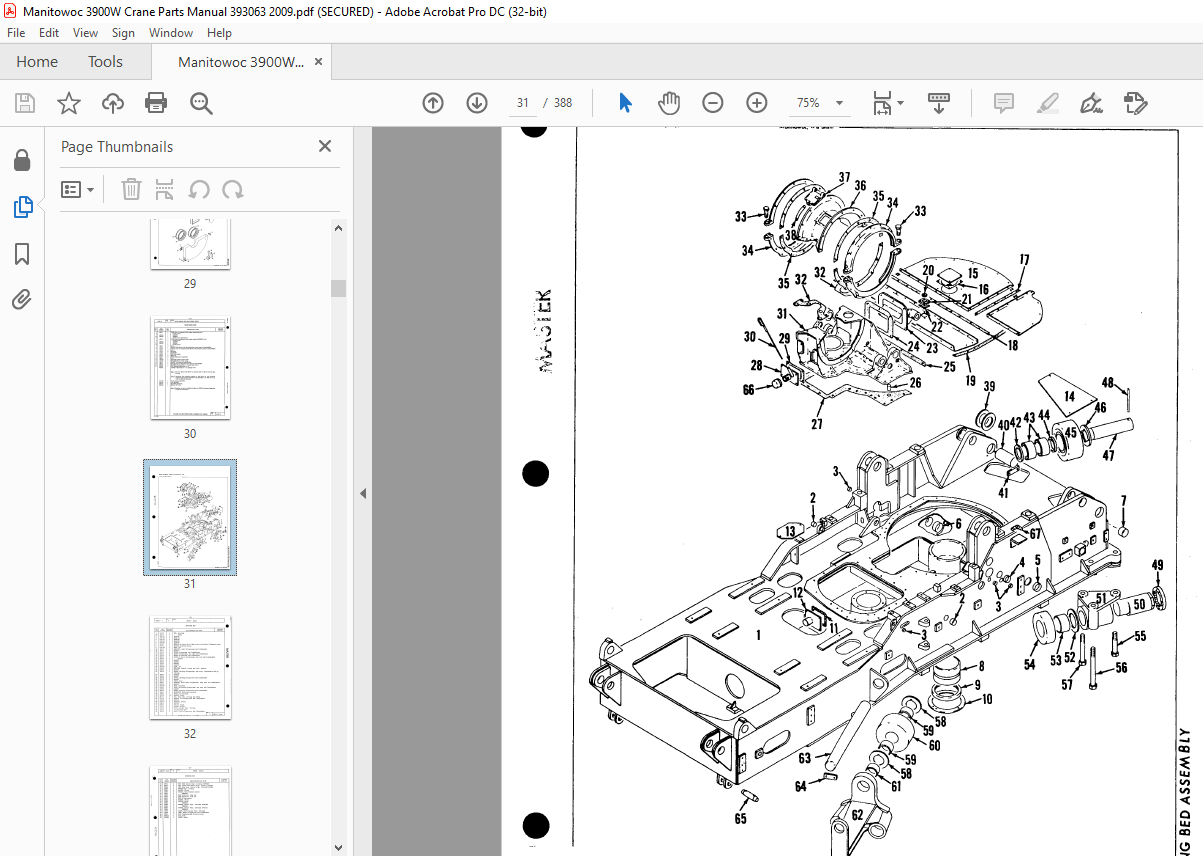Click the page number input field

pos(523,103)
